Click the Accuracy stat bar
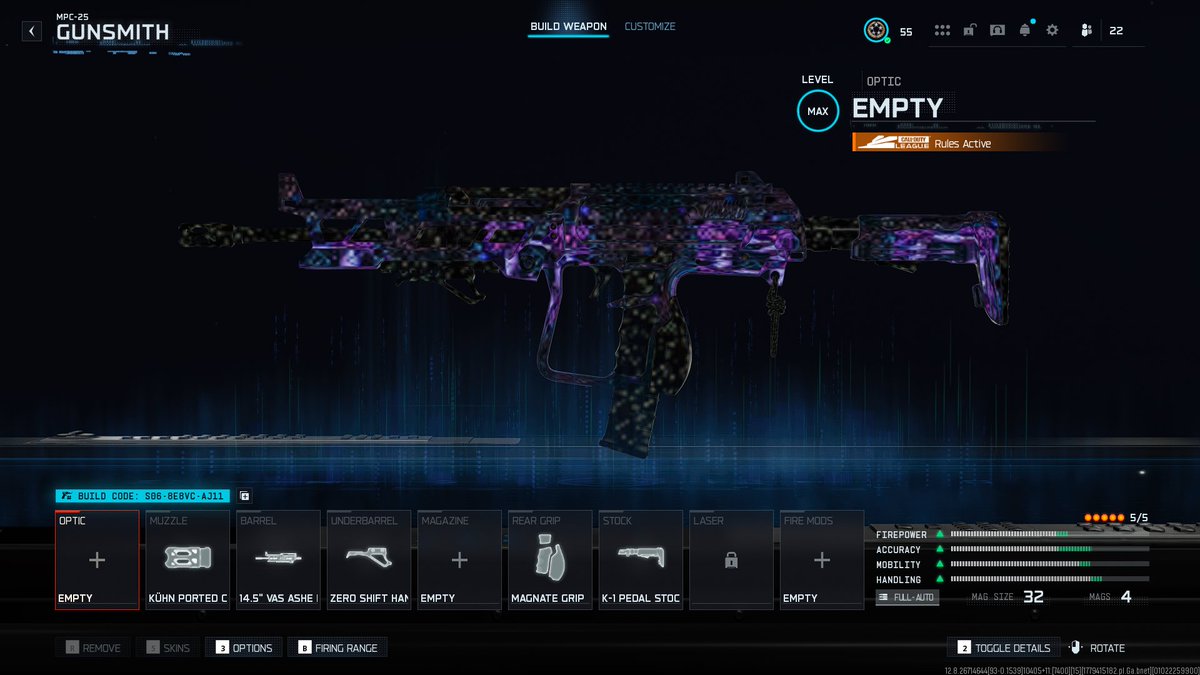 (x=1049, y=550)
